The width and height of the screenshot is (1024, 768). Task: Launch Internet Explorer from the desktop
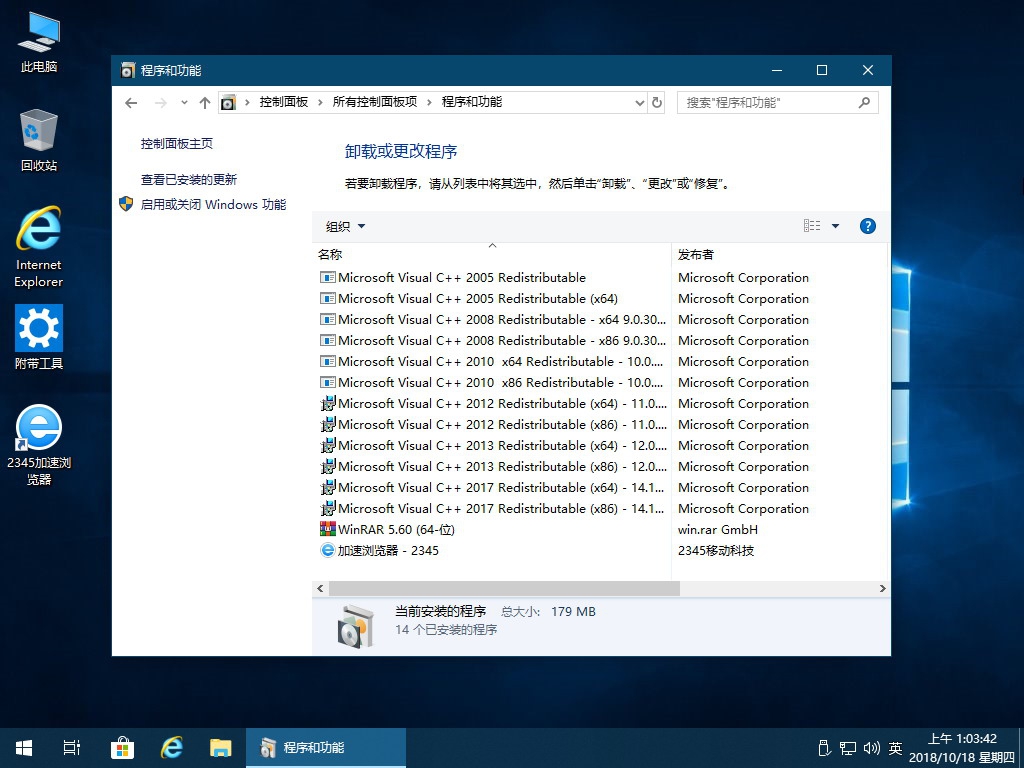[x=39, y=247]
